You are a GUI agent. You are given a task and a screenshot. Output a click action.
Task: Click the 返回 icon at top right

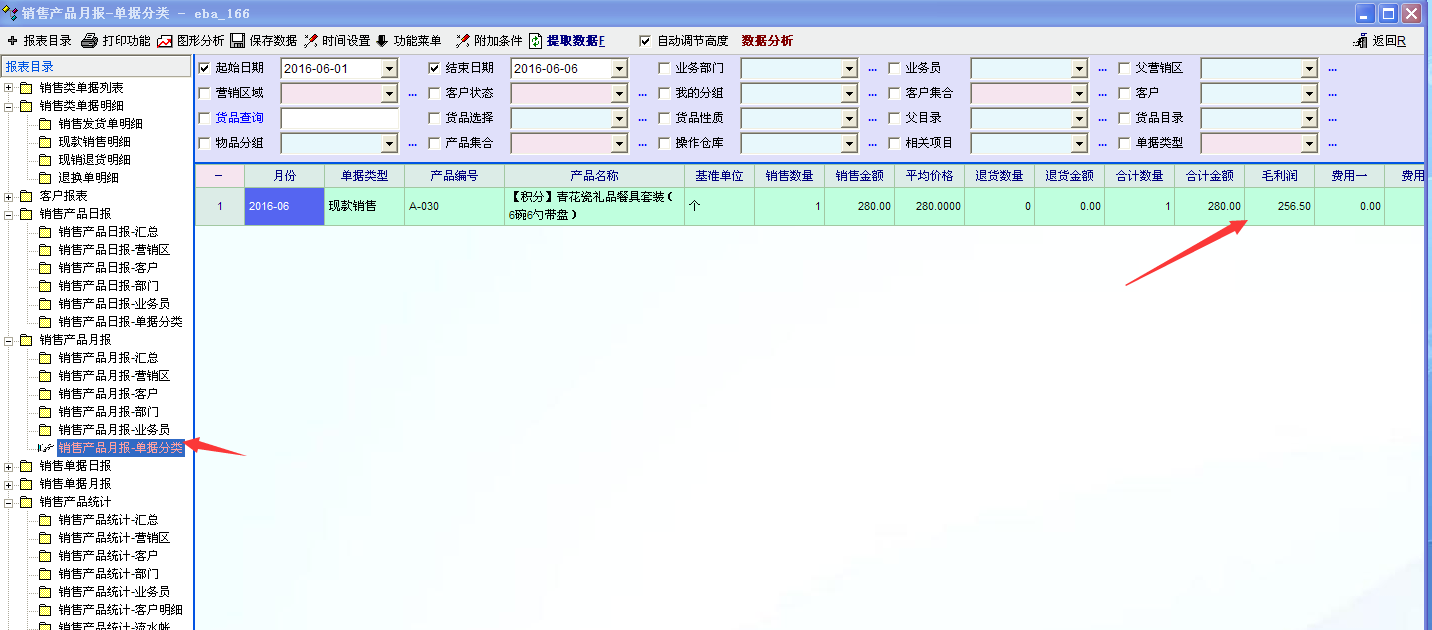click(1360, 41)
